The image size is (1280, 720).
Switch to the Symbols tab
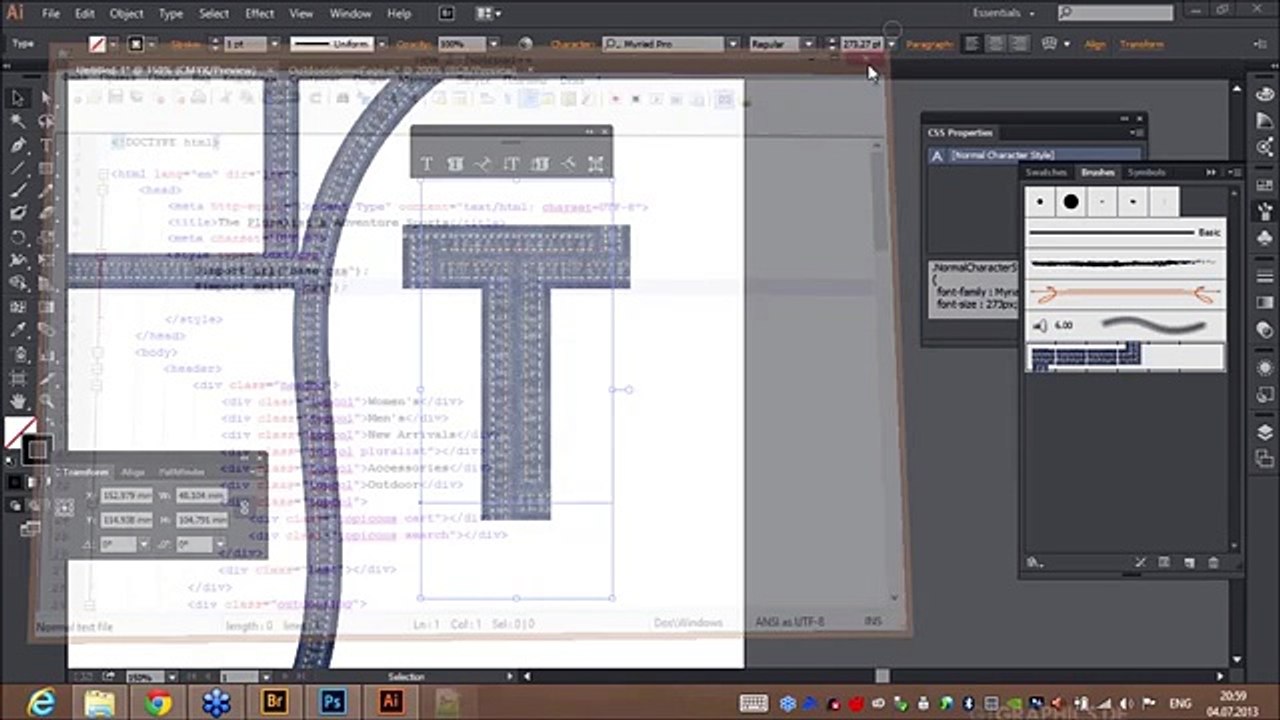point(1146,172)
